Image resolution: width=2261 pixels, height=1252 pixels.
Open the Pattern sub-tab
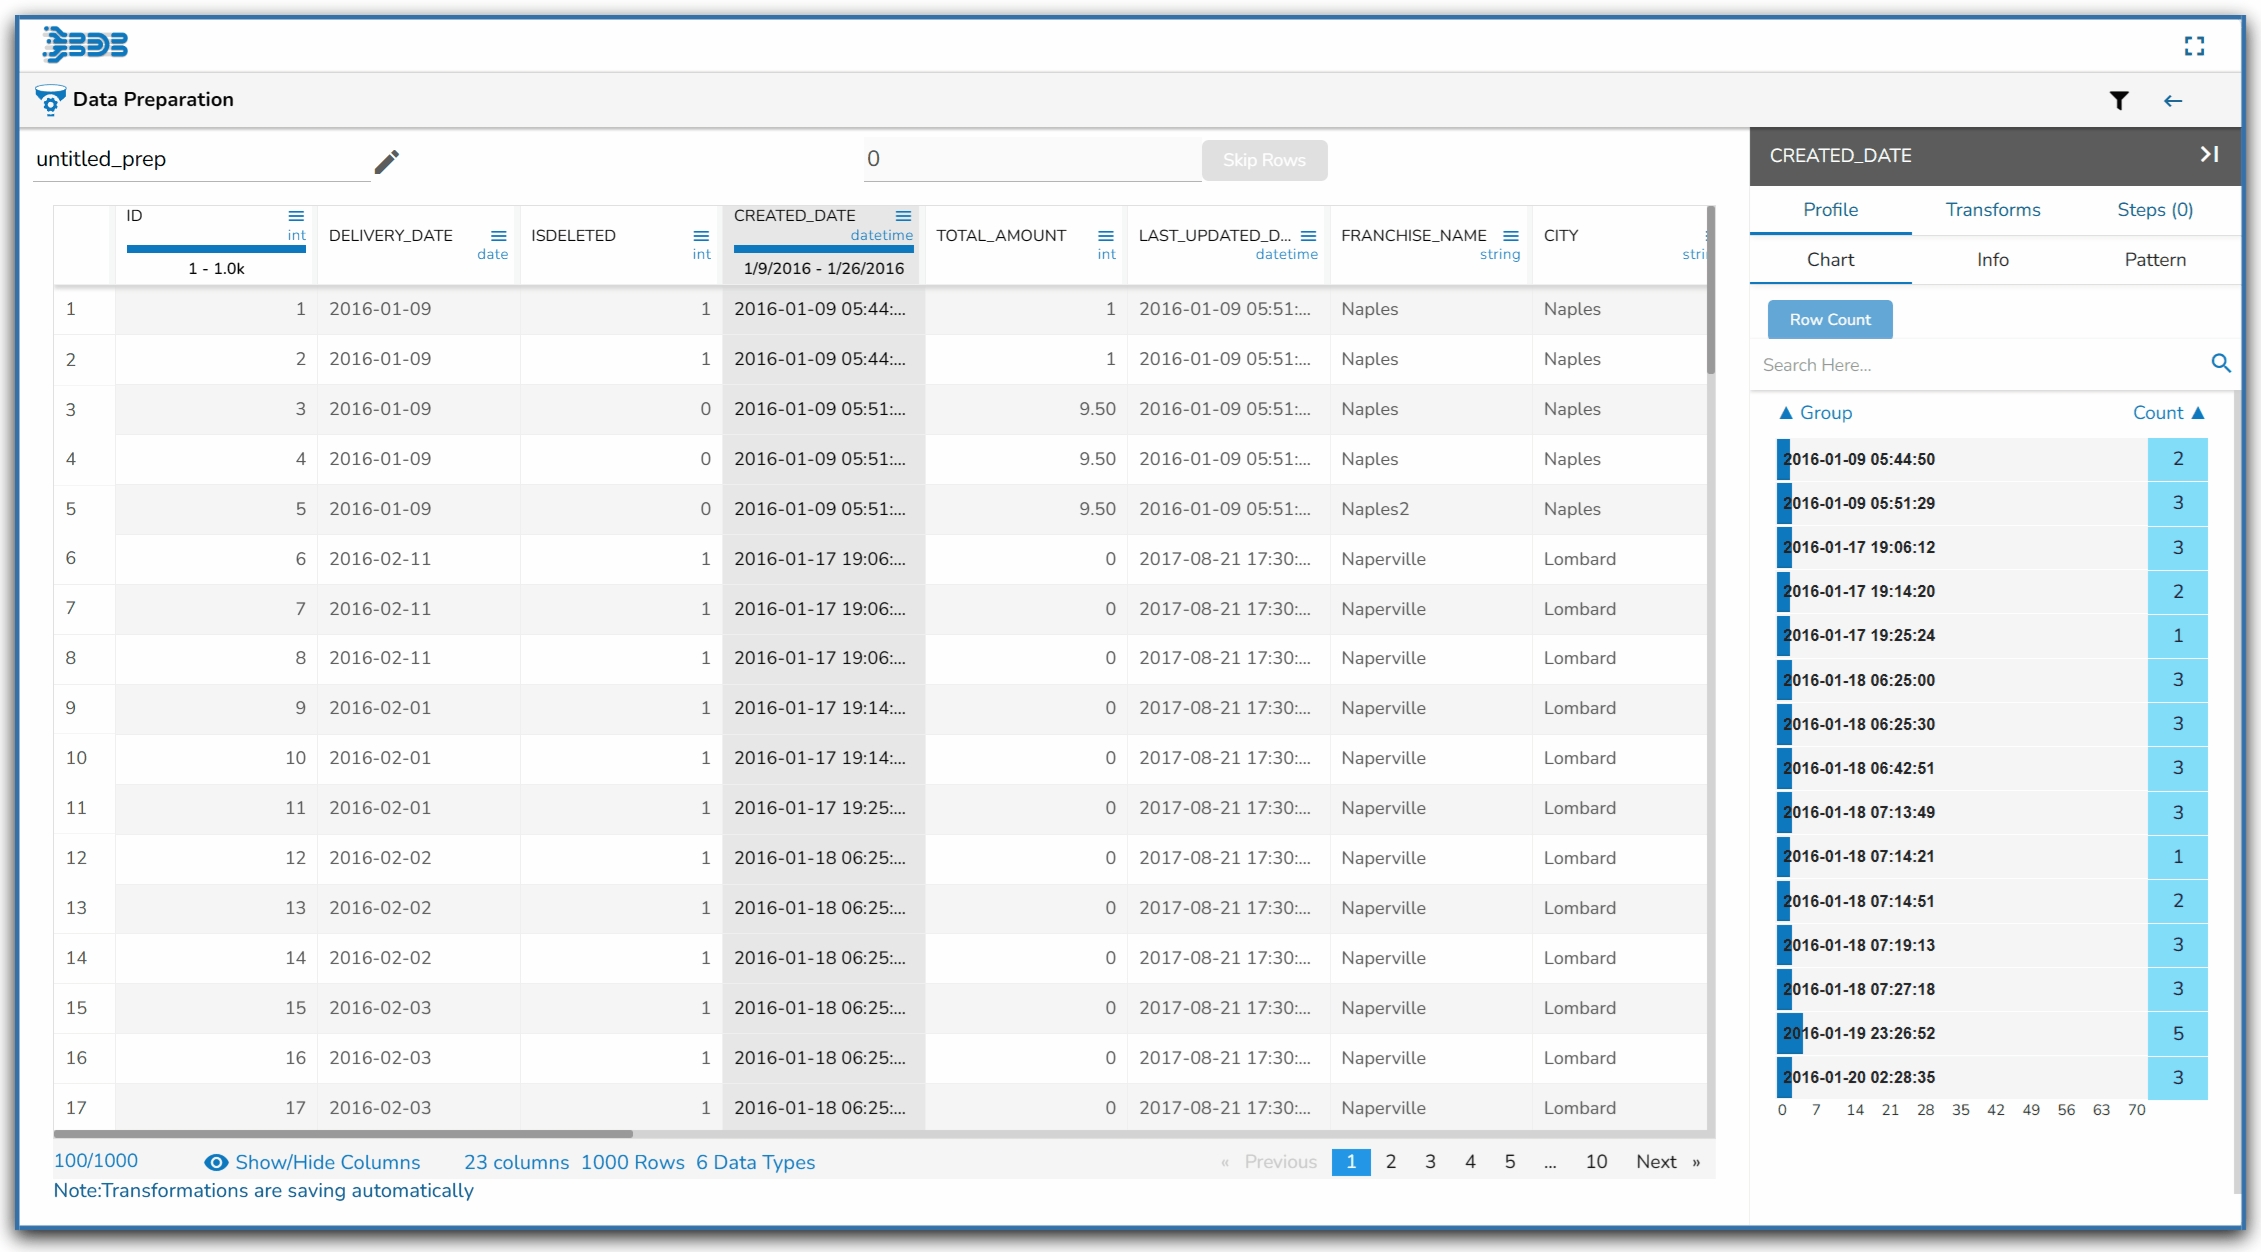[x=2154, y=260]
